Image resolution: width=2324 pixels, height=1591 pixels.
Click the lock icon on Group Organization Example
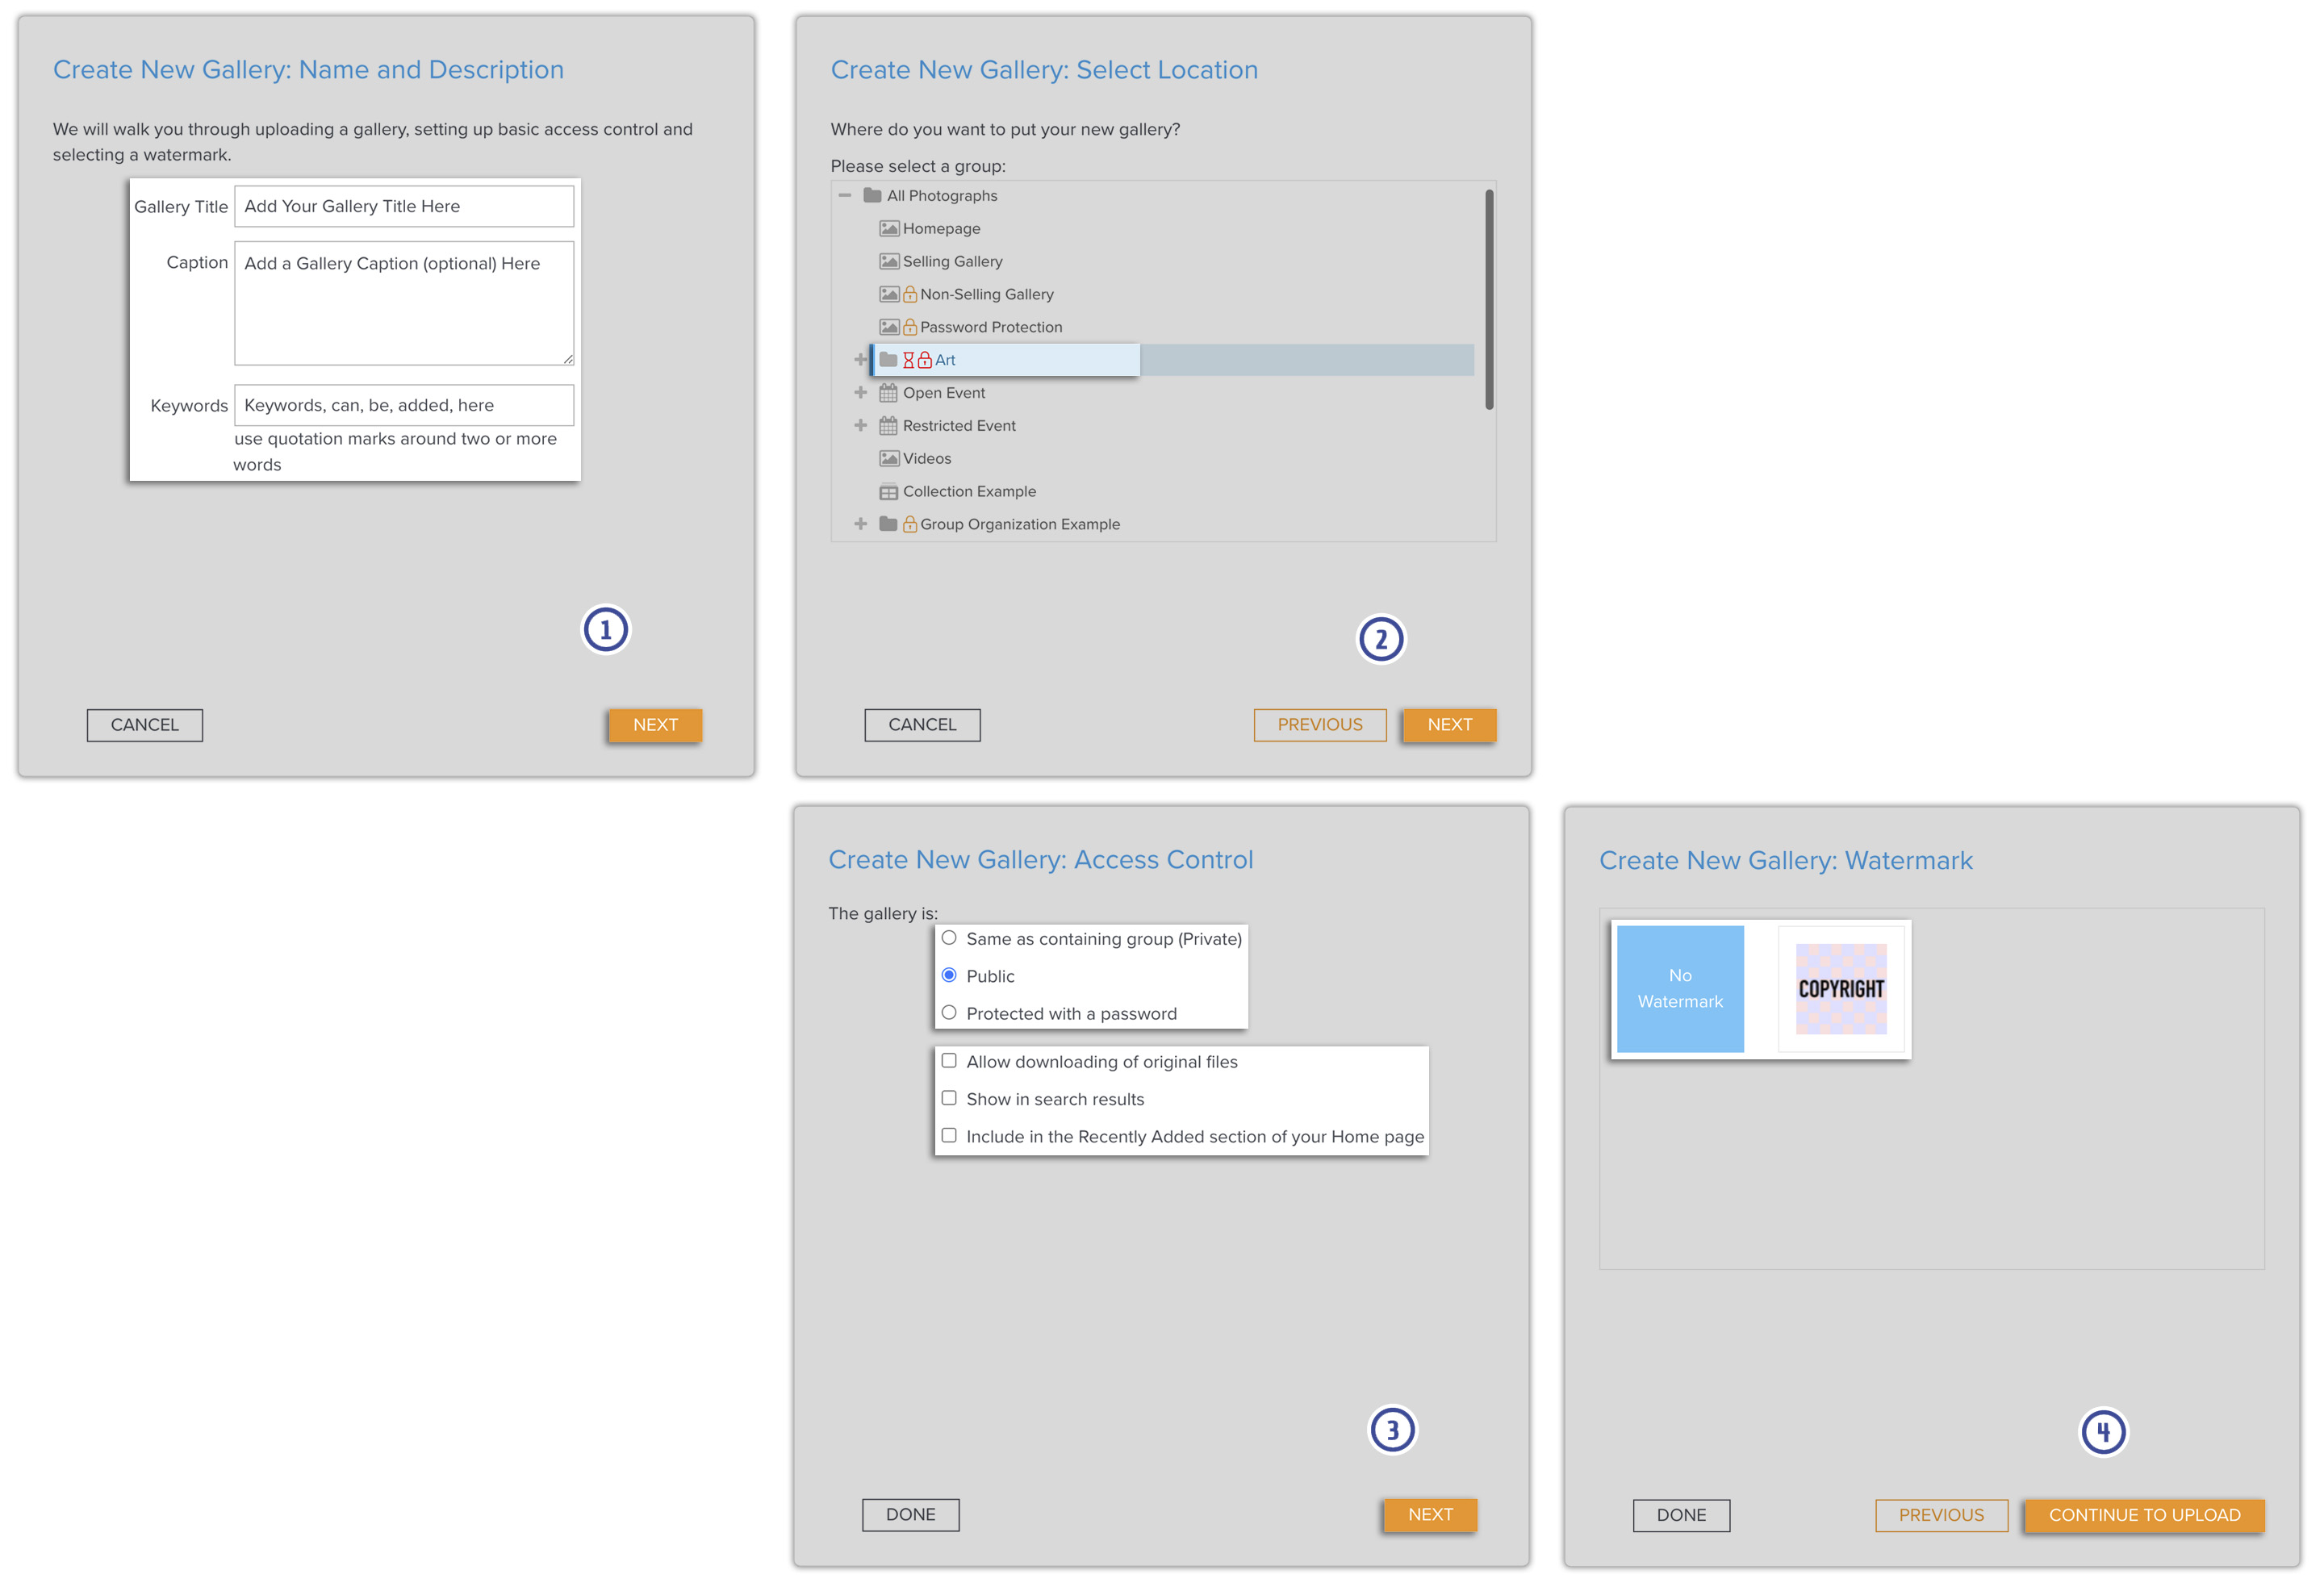pyautogui.click(x=910, y=523)
